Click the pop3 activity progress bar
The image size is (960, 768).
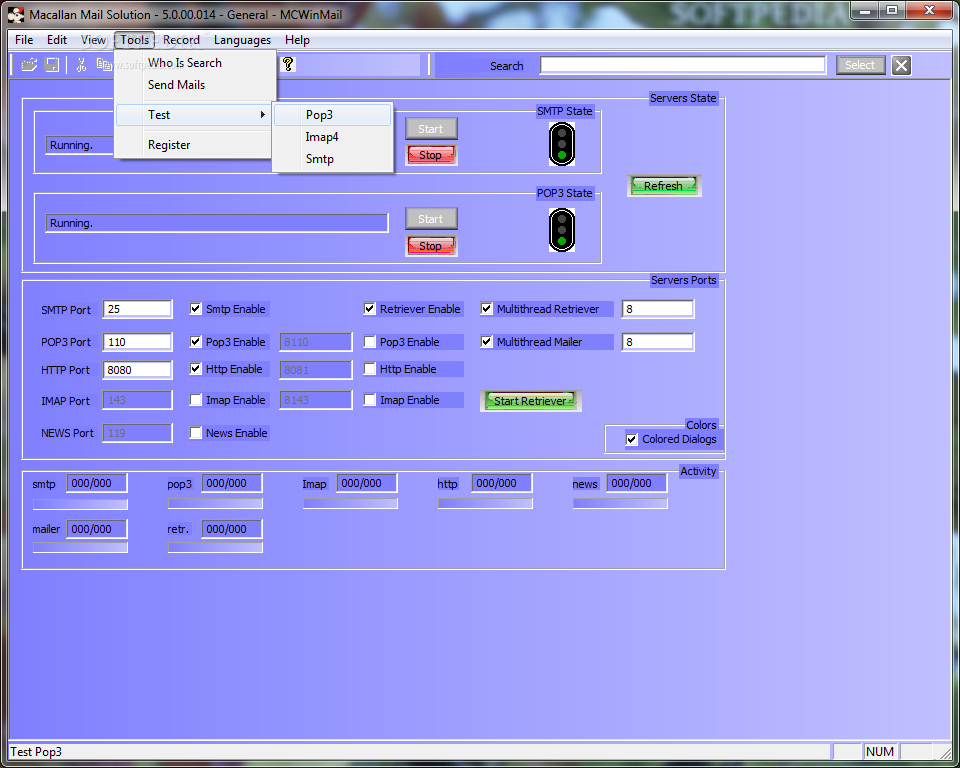click(216, 503)
